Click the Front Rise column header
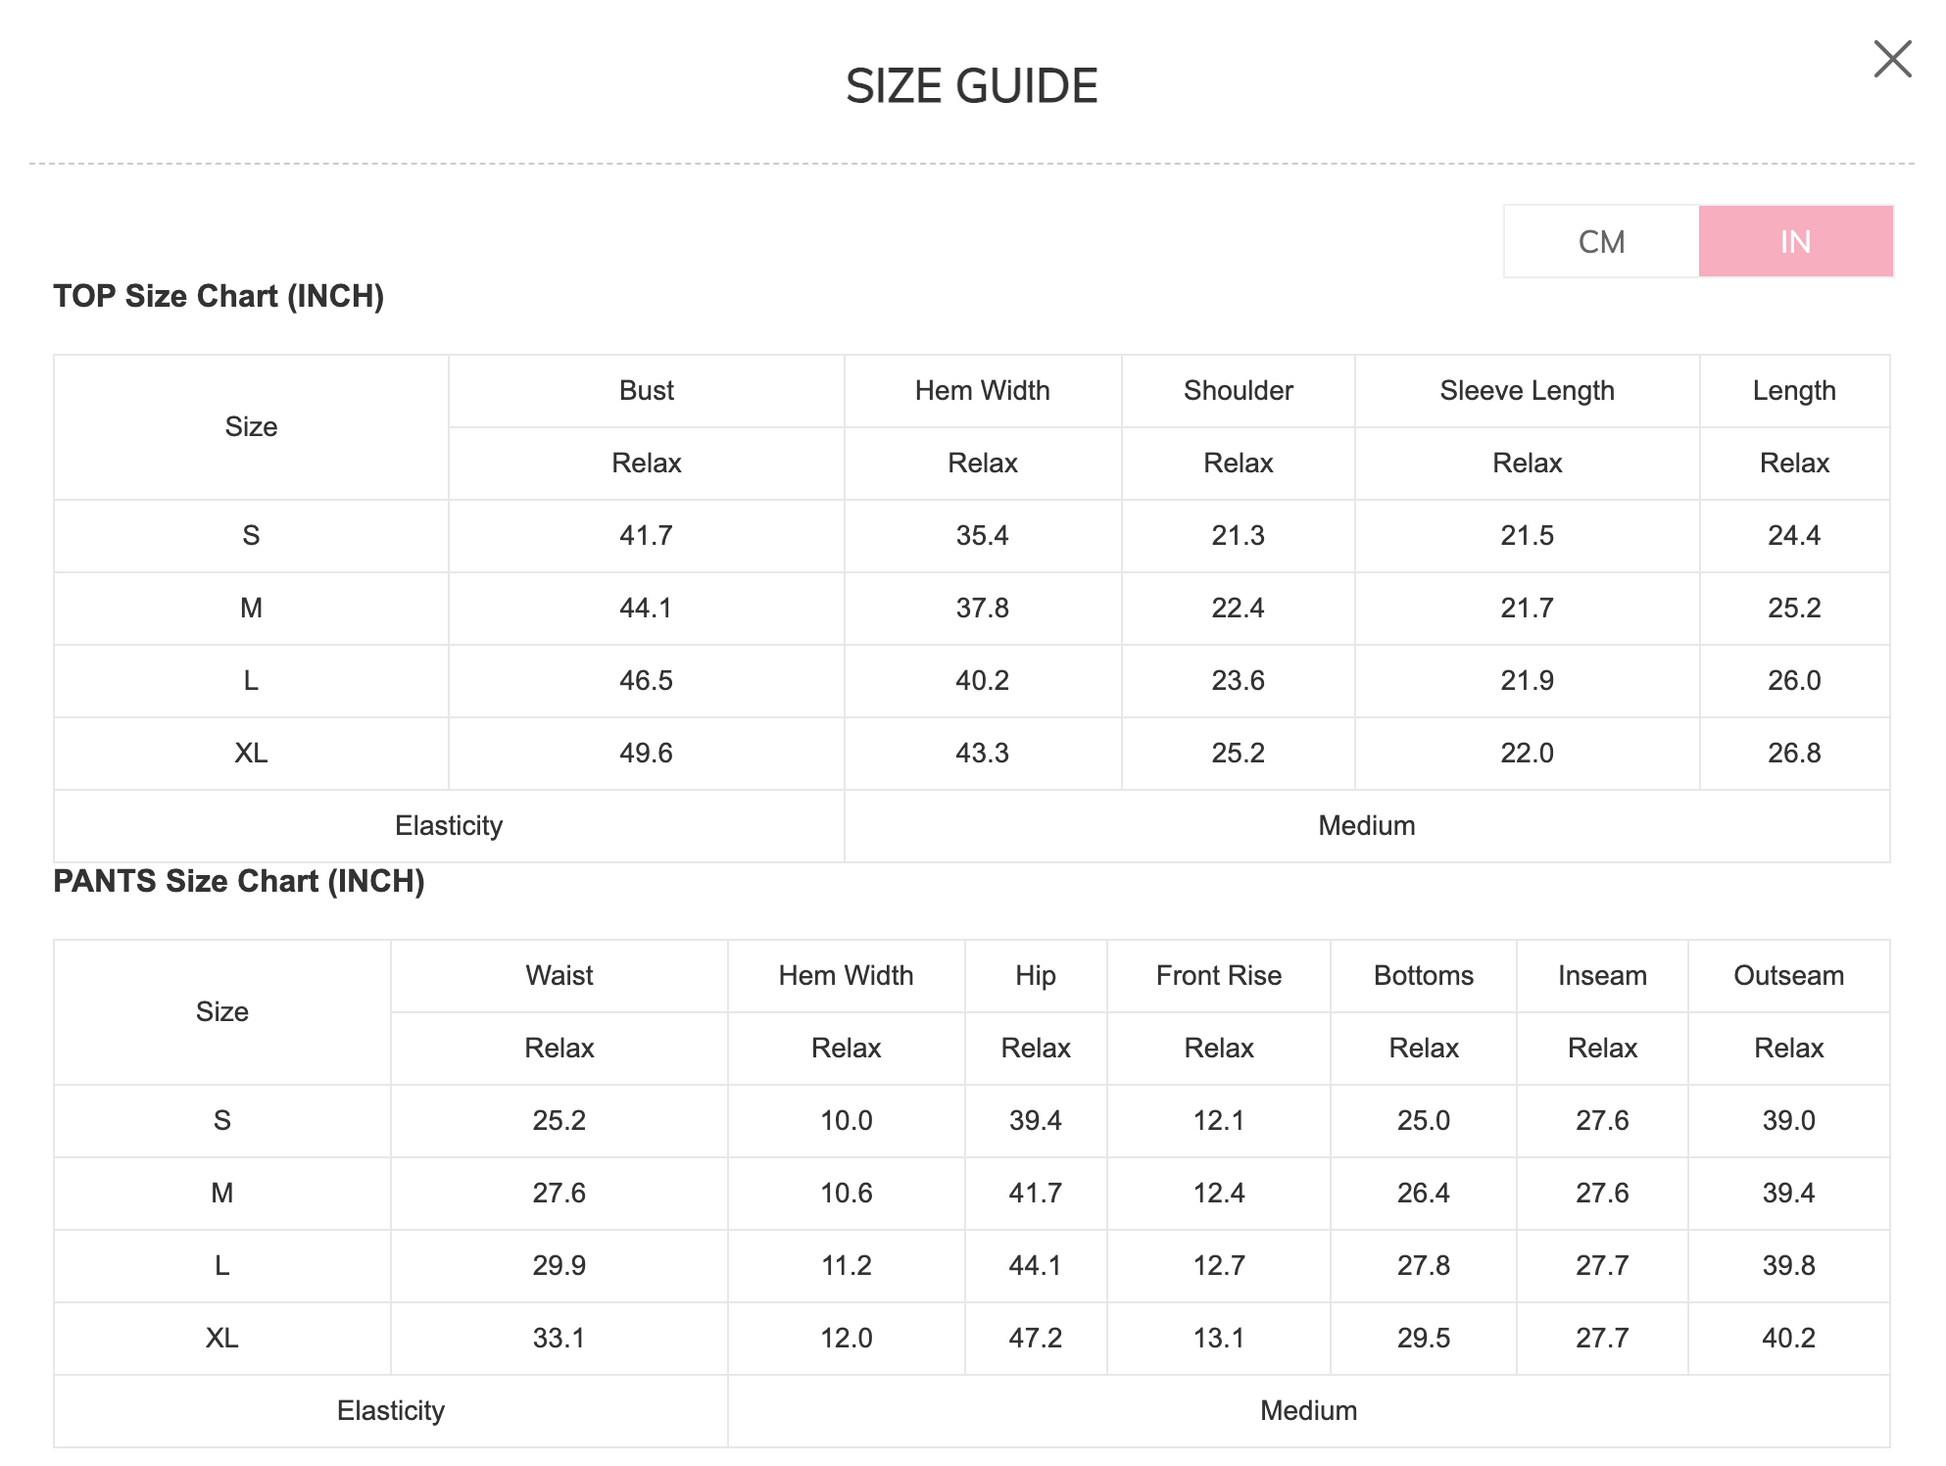 (1218, 976)
